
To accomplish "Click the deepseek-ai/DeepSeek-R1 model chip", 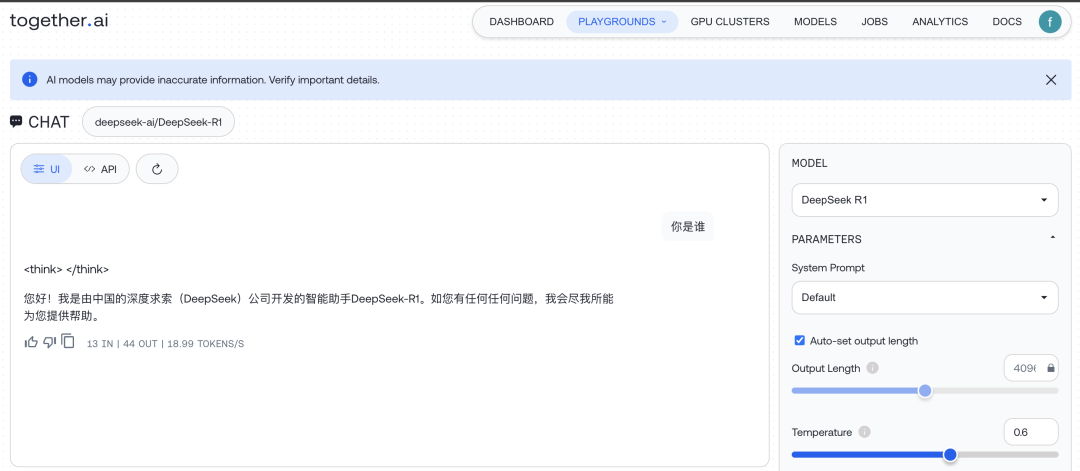I will (158, 122).
